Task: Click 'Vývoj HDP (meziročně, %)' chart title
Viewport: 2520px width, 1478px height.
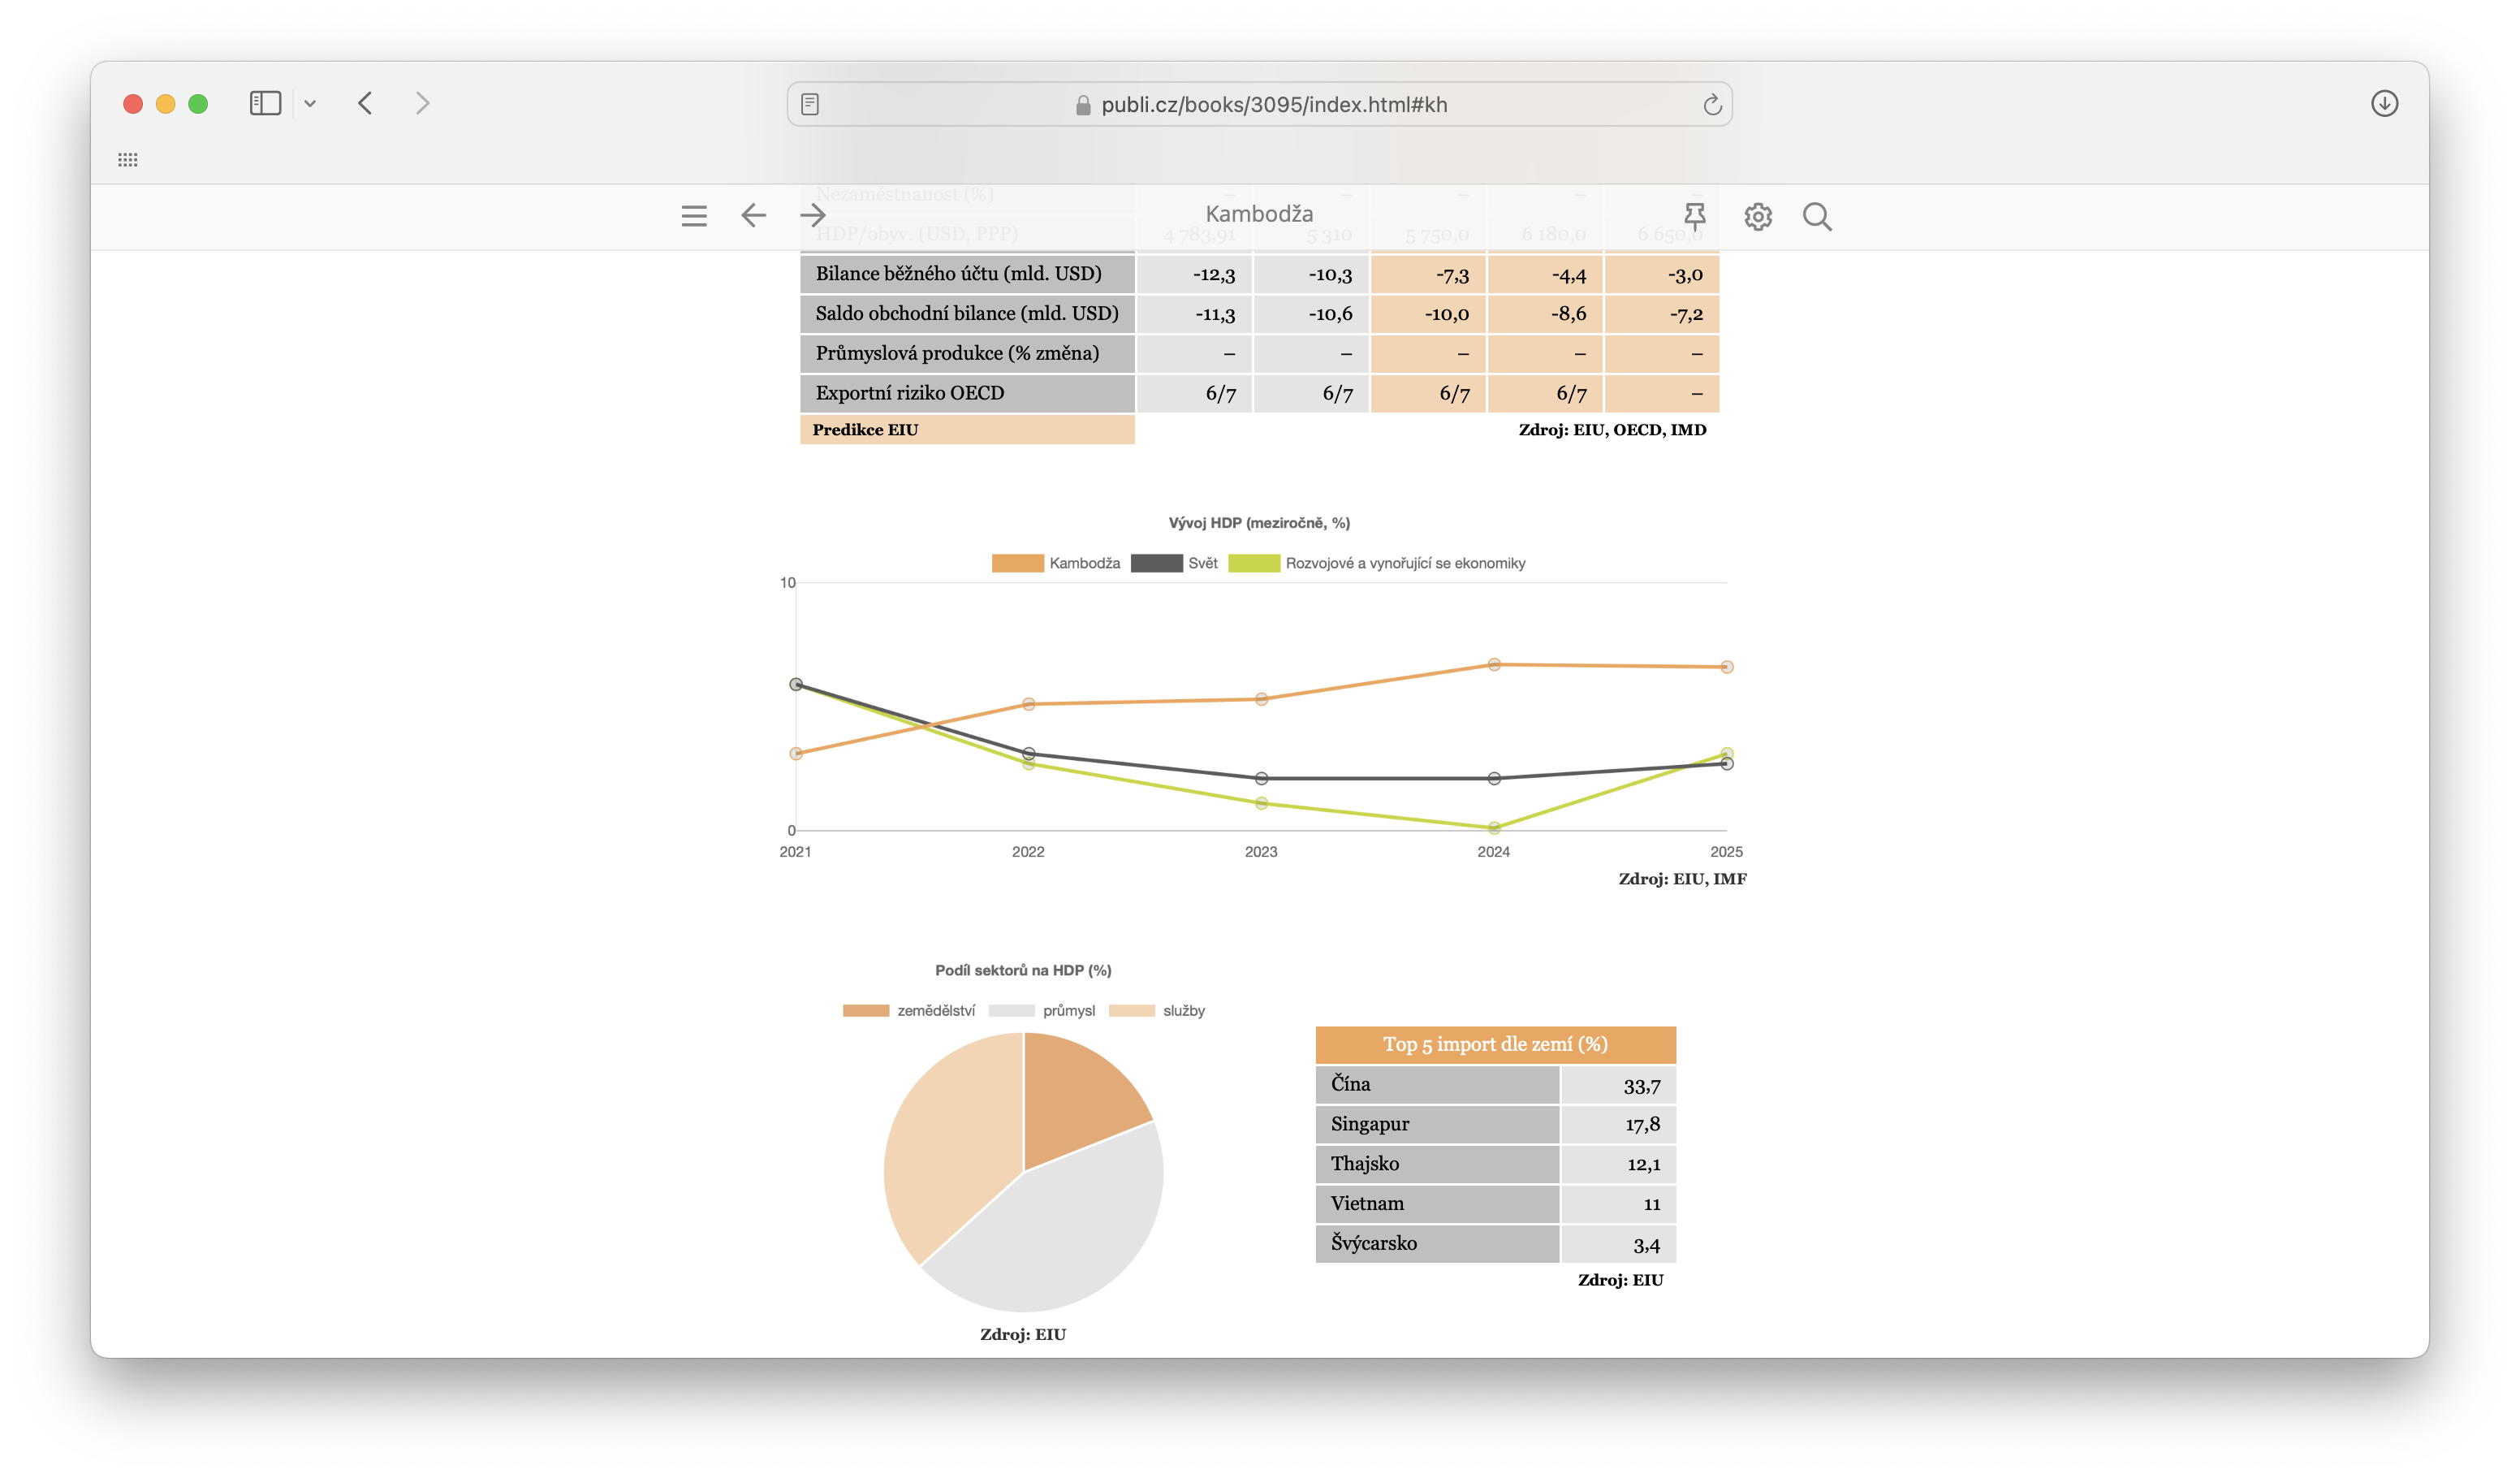Action: click(1259, 523)
